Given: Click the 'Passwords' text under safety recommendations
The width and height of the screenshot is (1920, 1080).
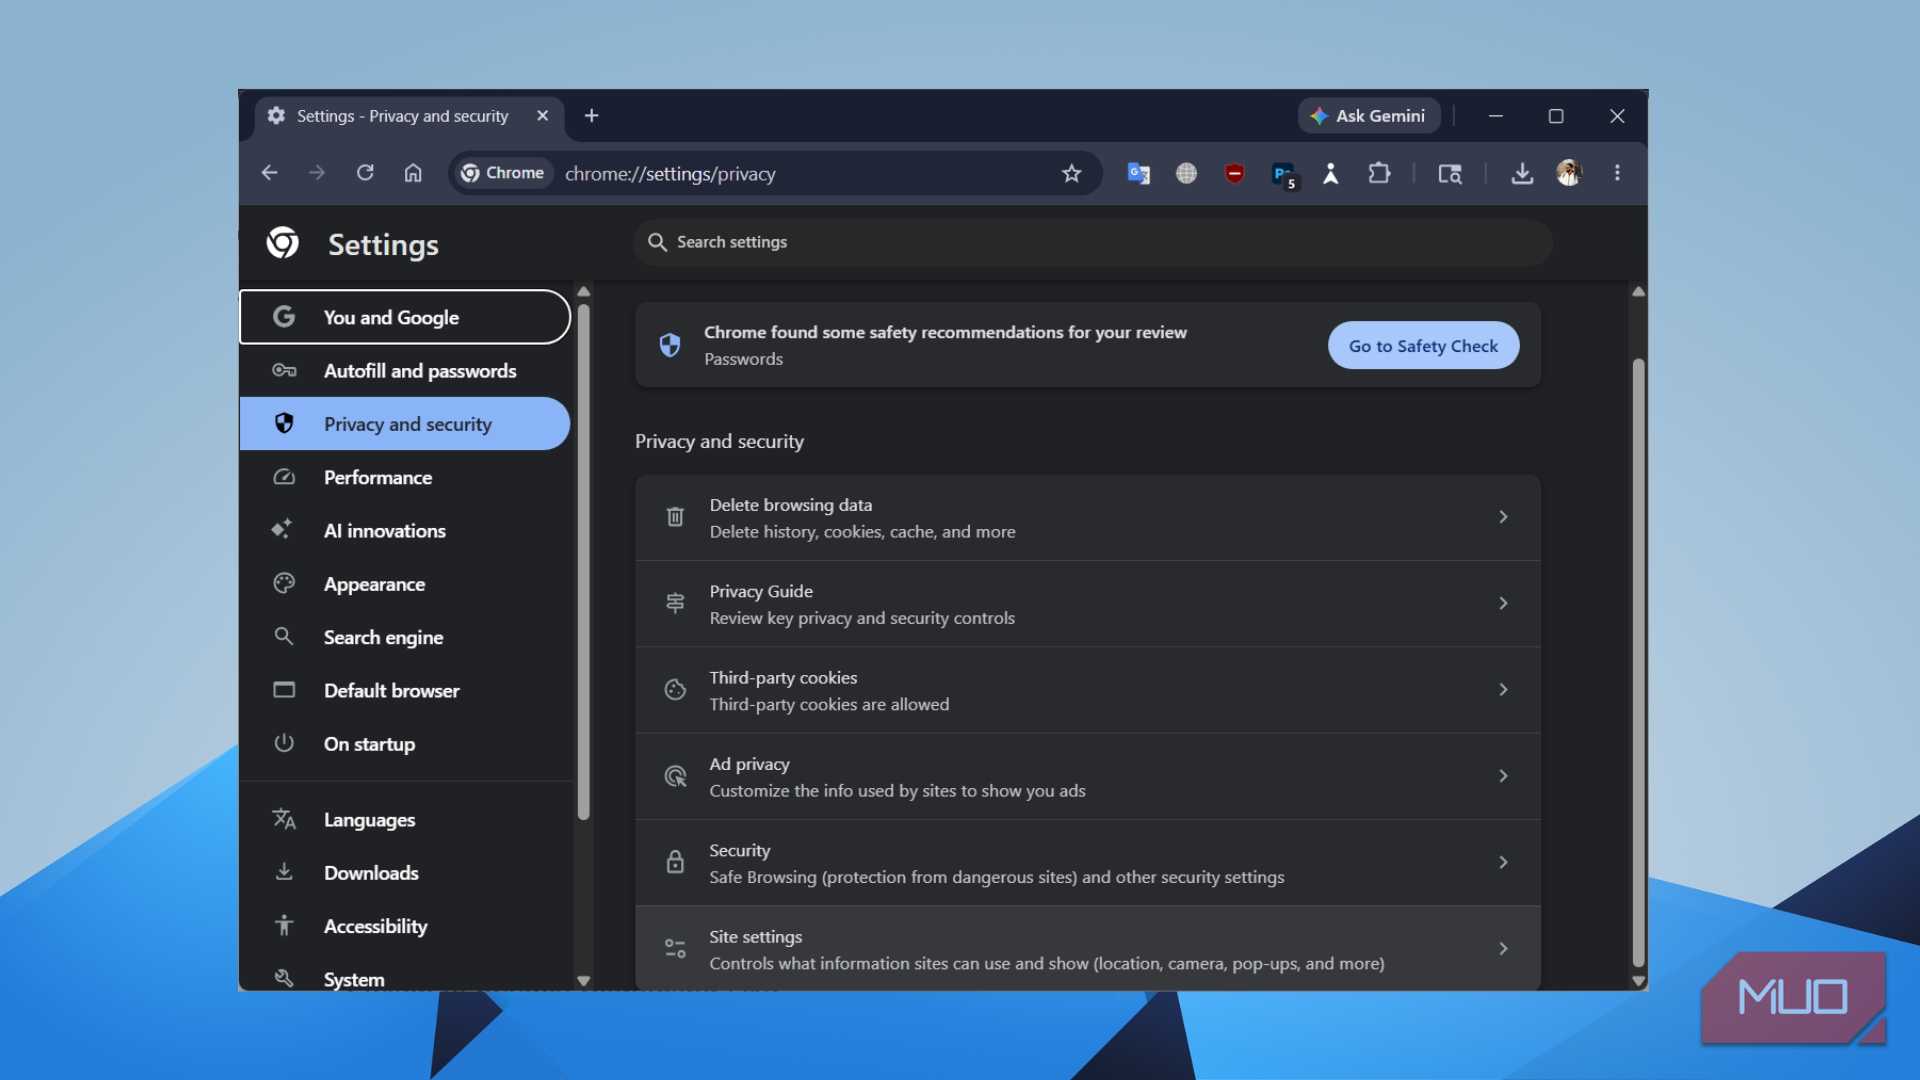Looking at the screenshot, I should click(743, 360).
